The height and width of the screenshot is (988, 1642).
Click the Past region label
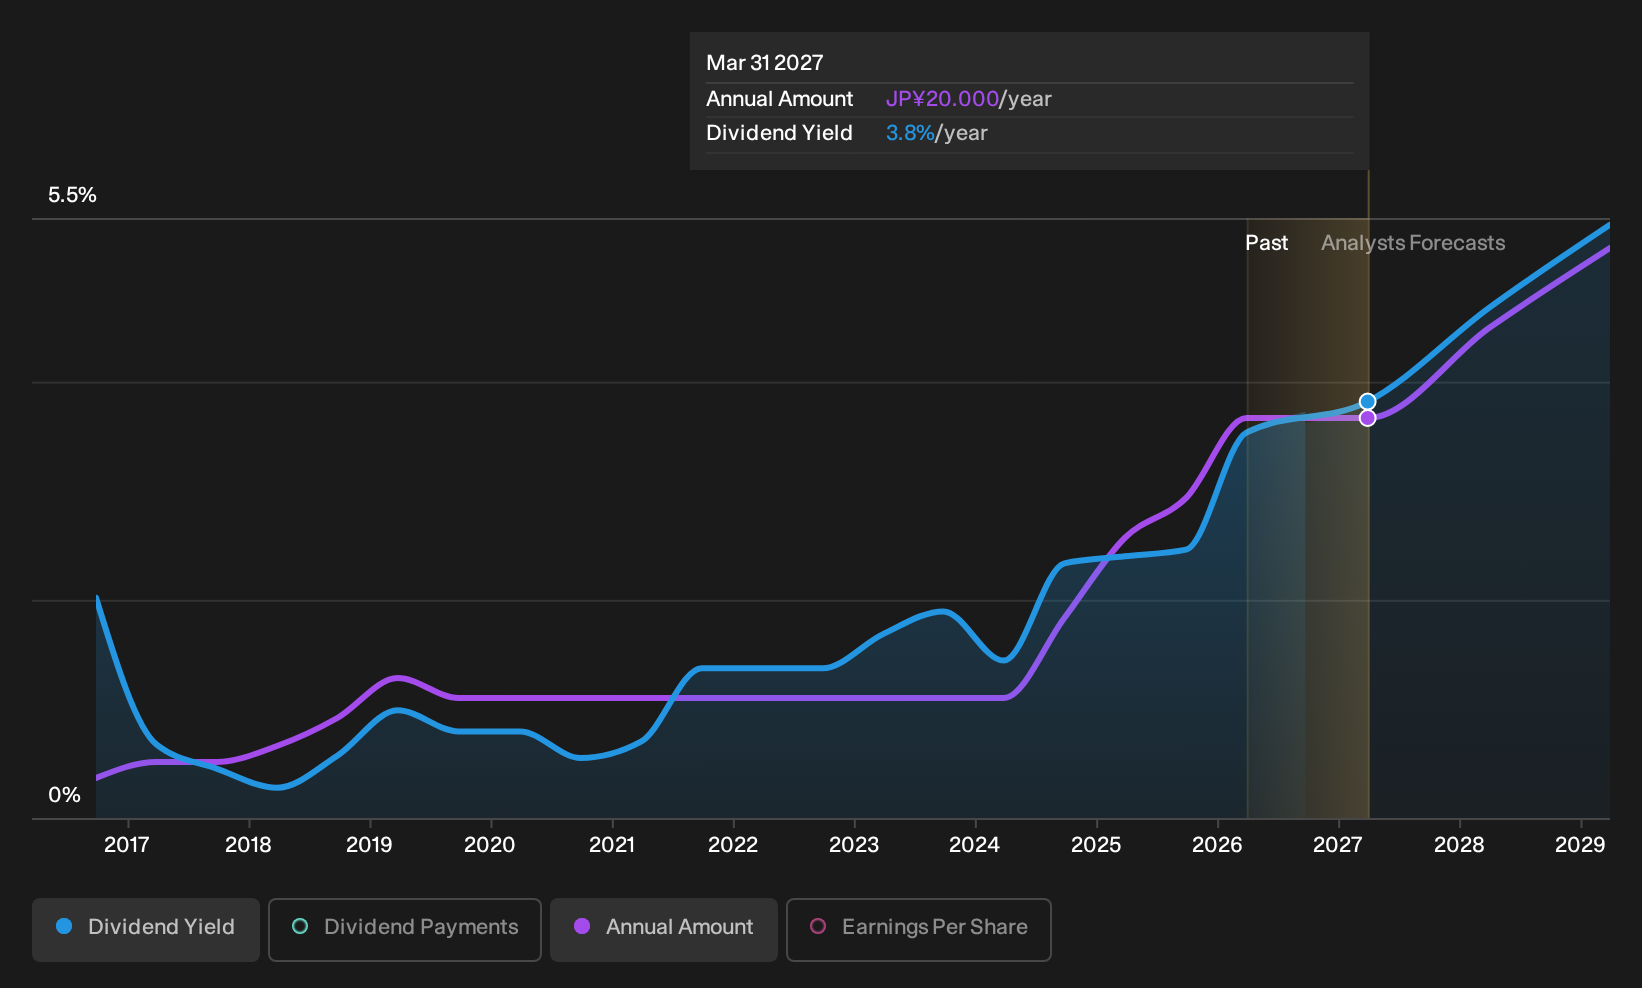click(x=1266, y=243)
